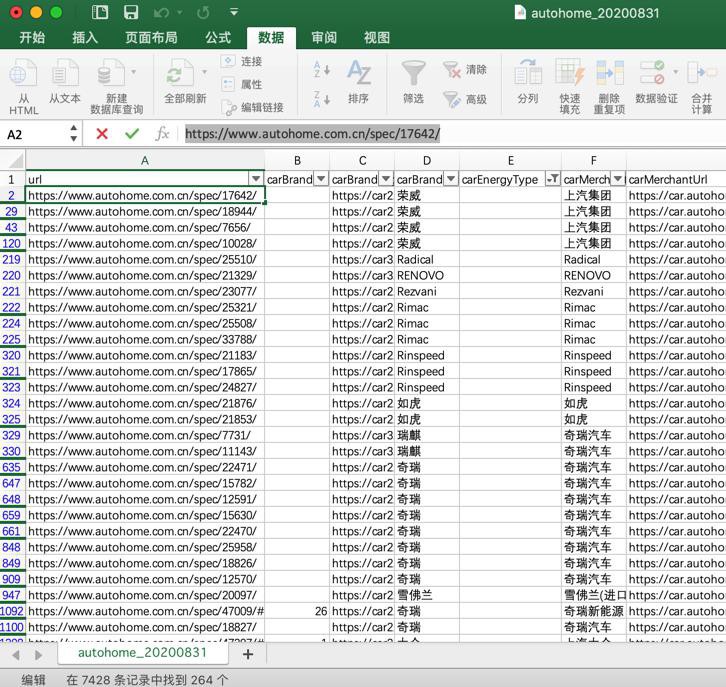
Task: Cancel the formula bar entry
Action: [x=102, y=134]
